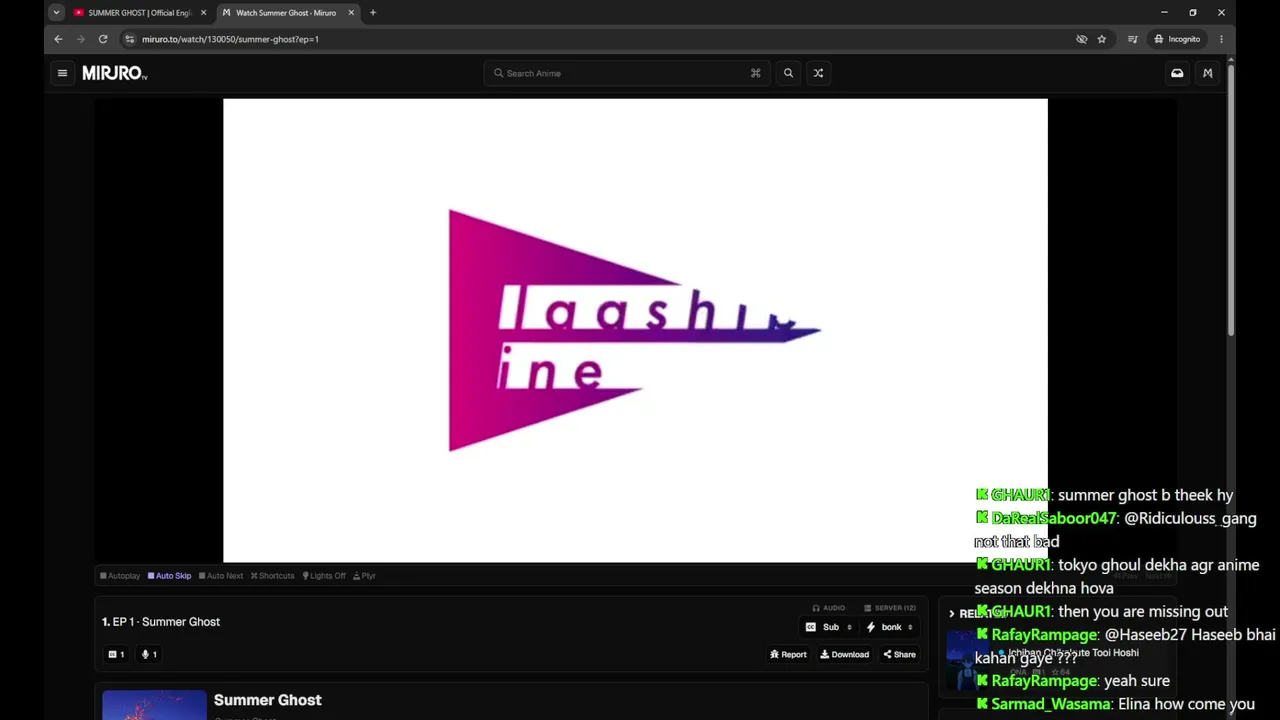Open the Miruro hamburger menu
The width and height of the screenshot is (1280, 720).
point(62,73)
